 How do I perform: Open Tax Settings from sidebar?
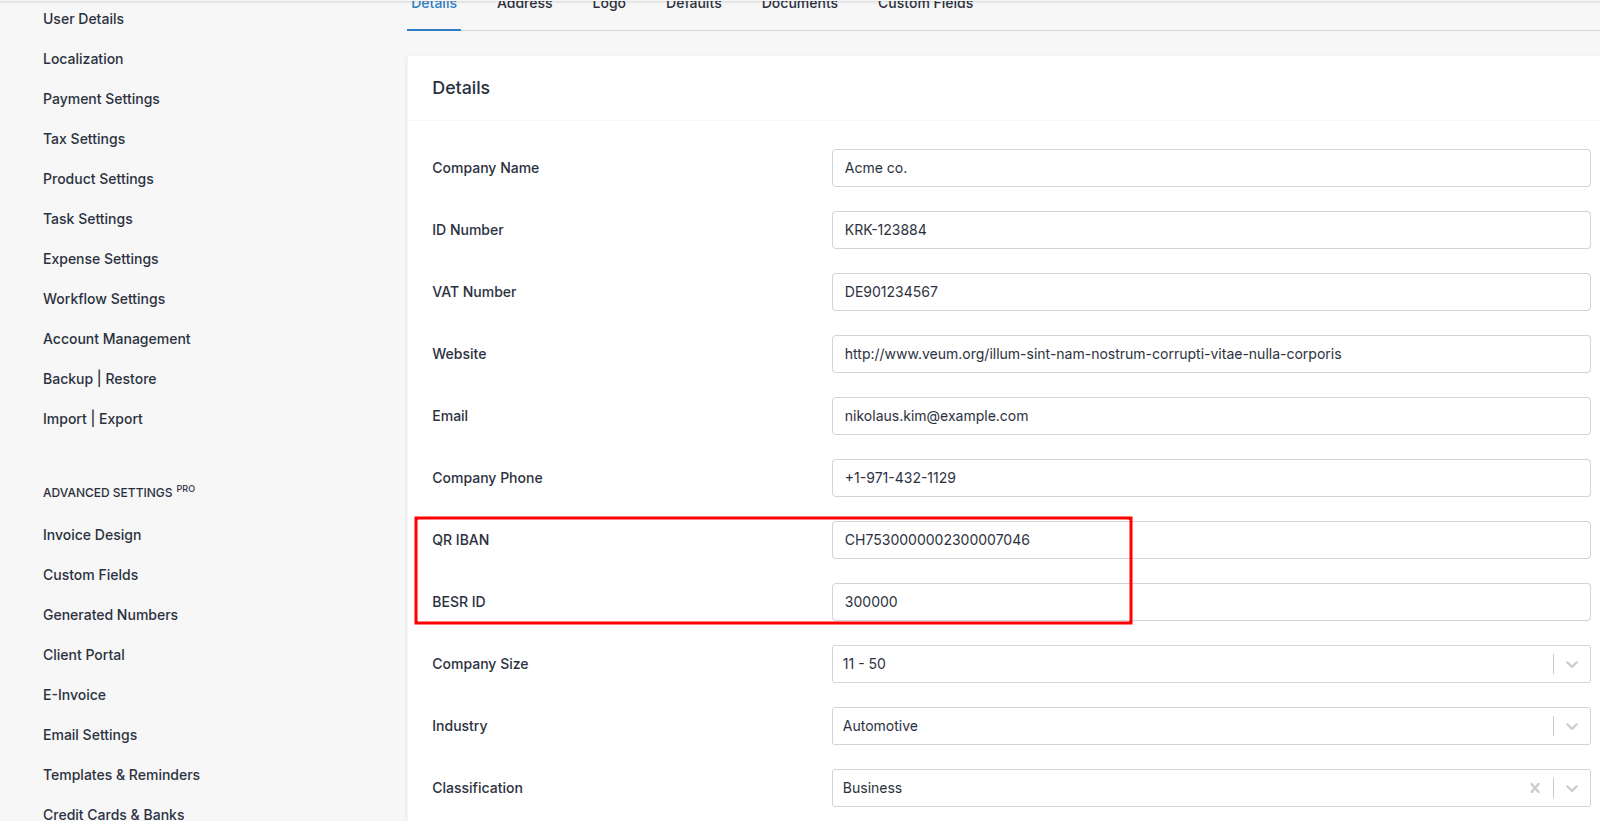click(x=84, y=139)
